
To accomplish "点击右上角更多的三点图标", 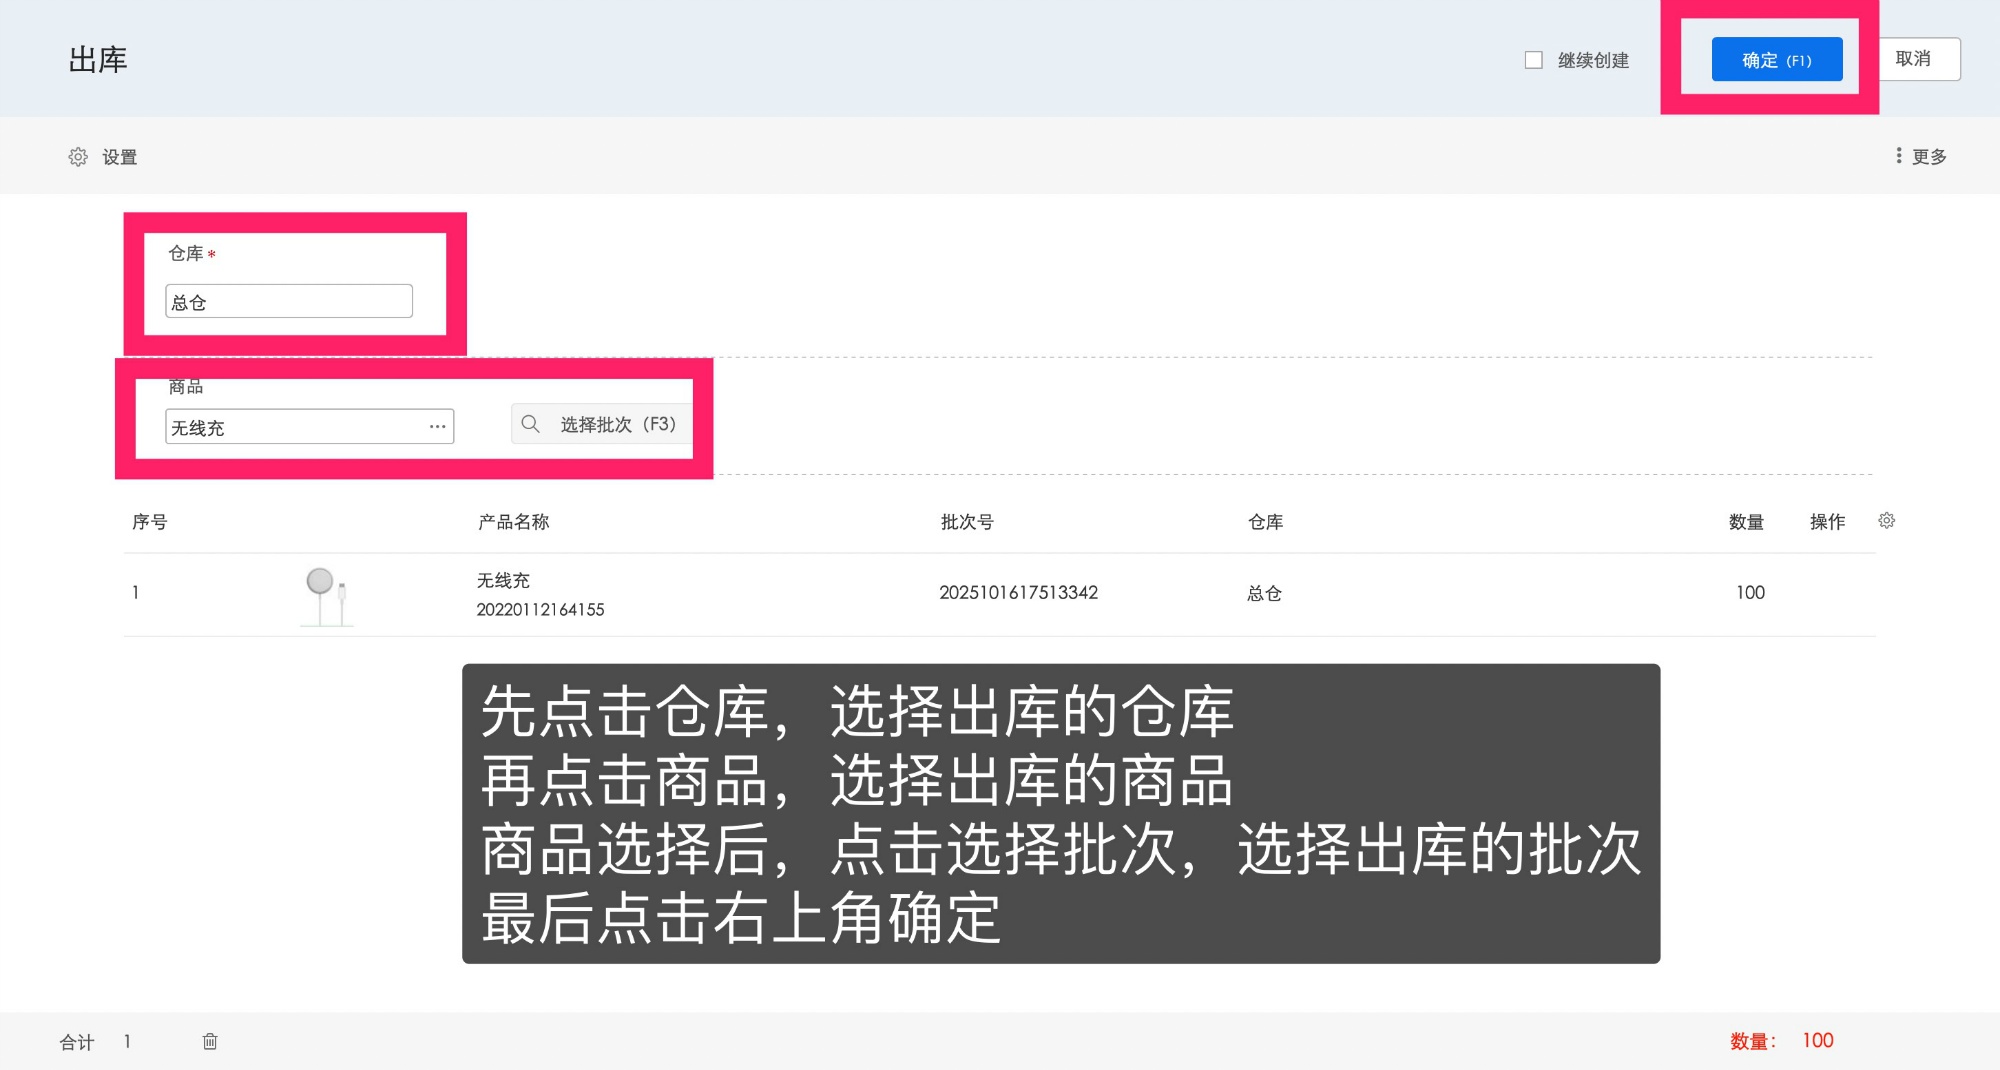I will pos(1899,156).
